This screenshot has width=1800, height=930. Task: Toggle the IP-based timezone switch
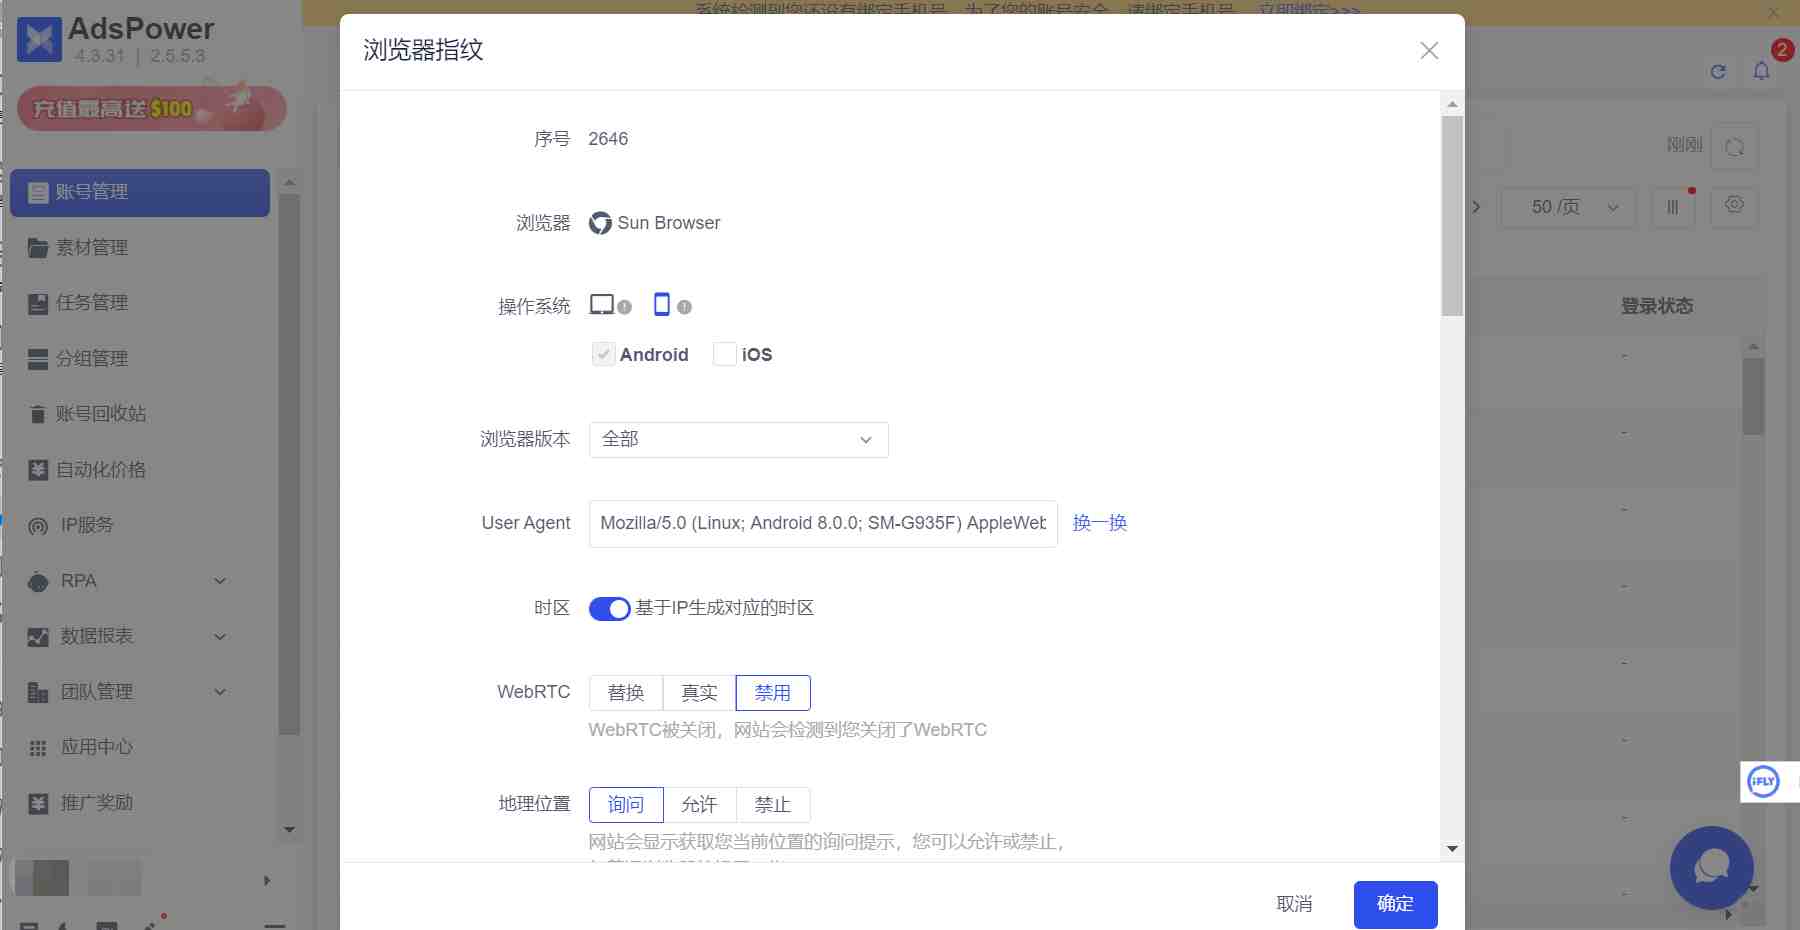[x=609, y=608]
